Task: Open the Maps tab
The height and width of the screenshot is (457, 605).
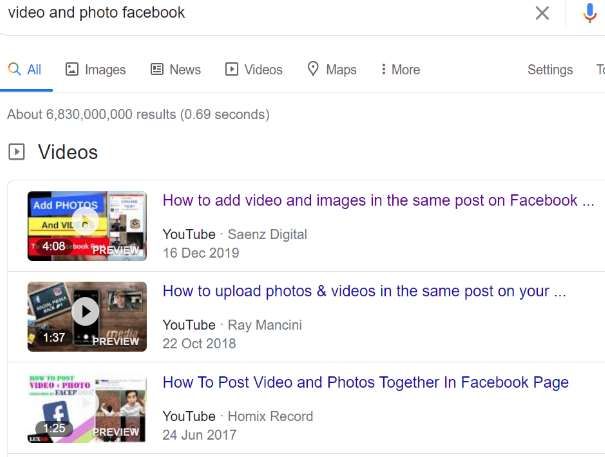Action: click(x=332, y=69)
